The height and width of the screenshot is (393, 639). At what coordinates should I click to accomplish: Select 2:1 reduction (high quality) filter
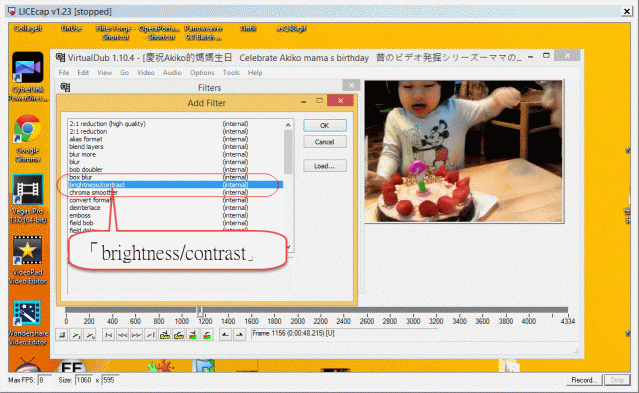[x=176, y=124]
